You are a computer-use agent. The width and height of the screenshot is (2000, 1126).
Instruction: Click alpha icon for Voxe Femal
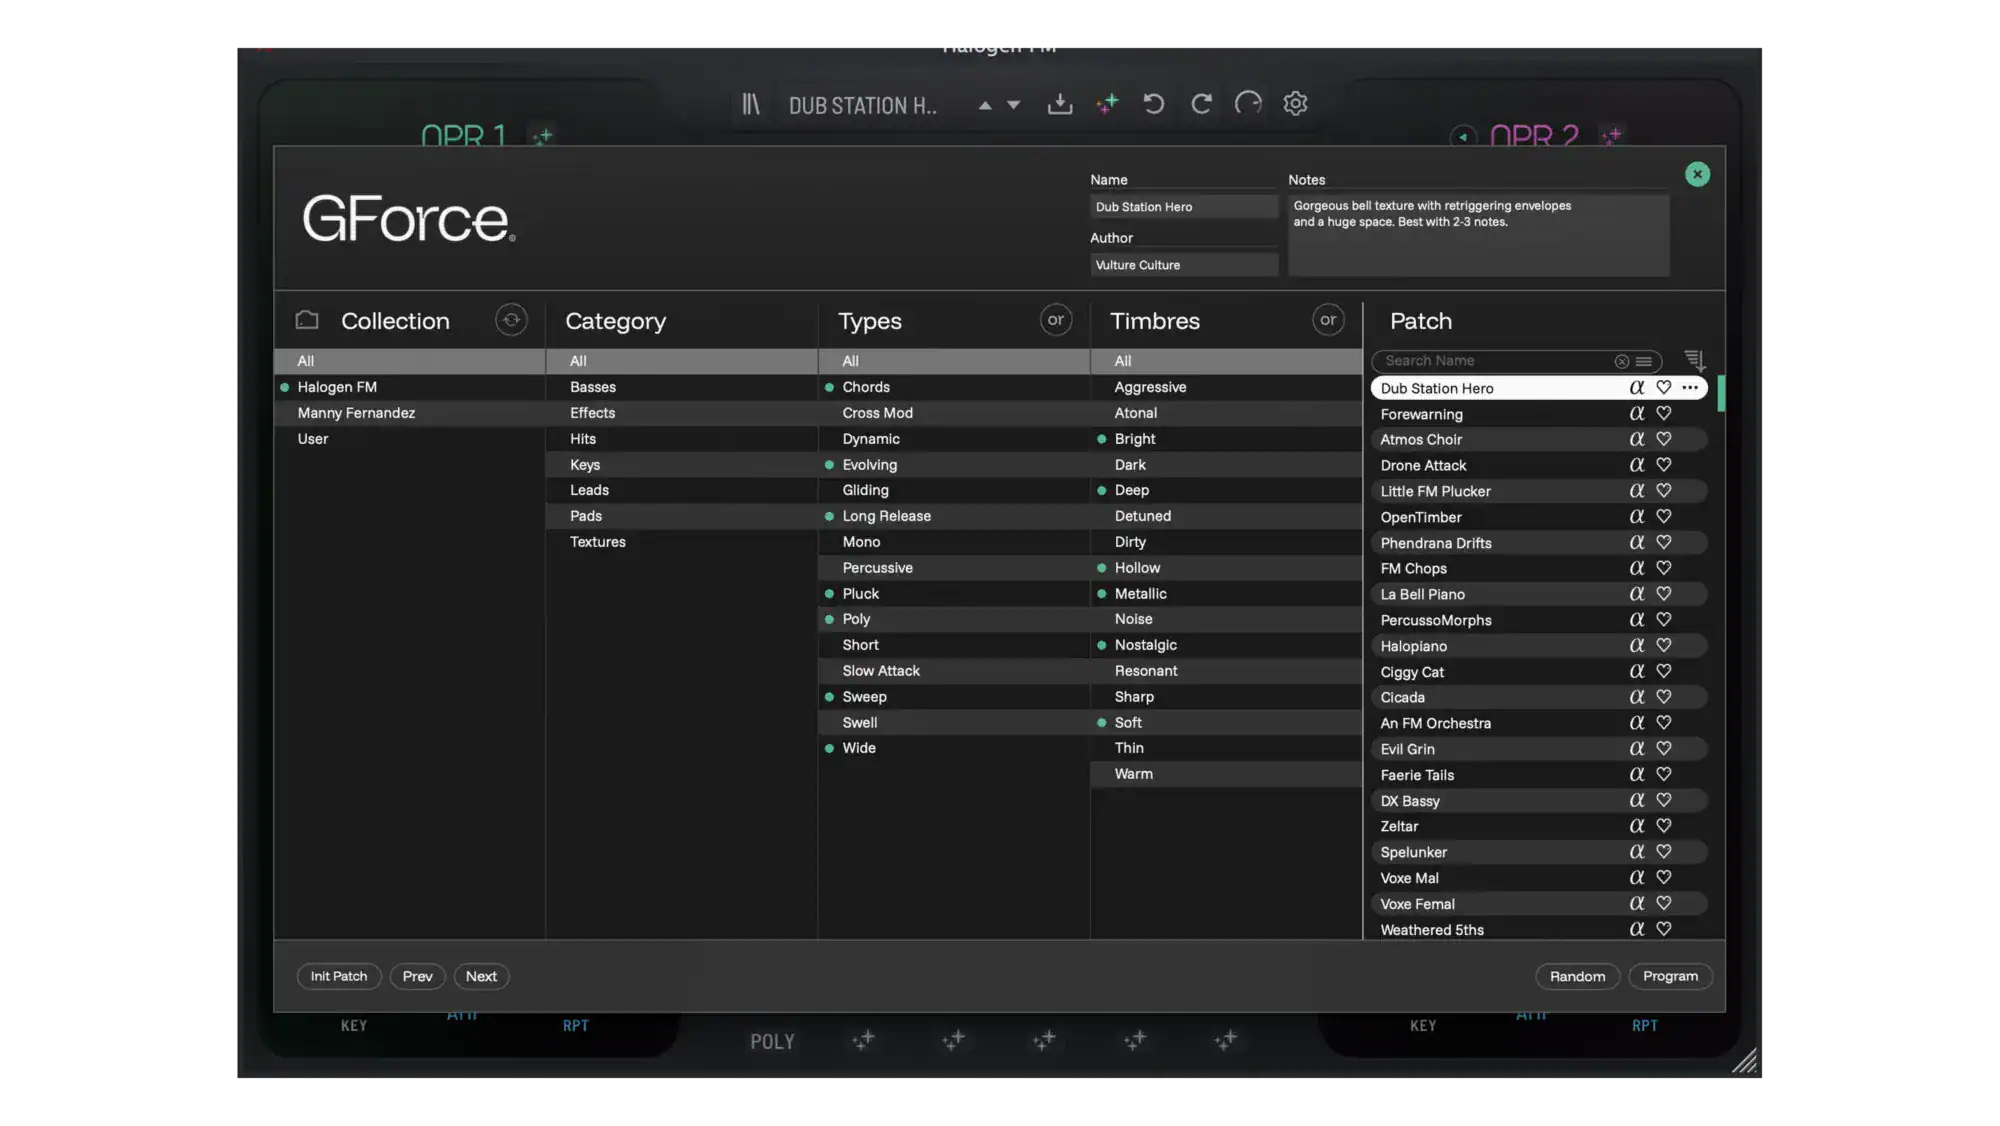pos(1636,904)
